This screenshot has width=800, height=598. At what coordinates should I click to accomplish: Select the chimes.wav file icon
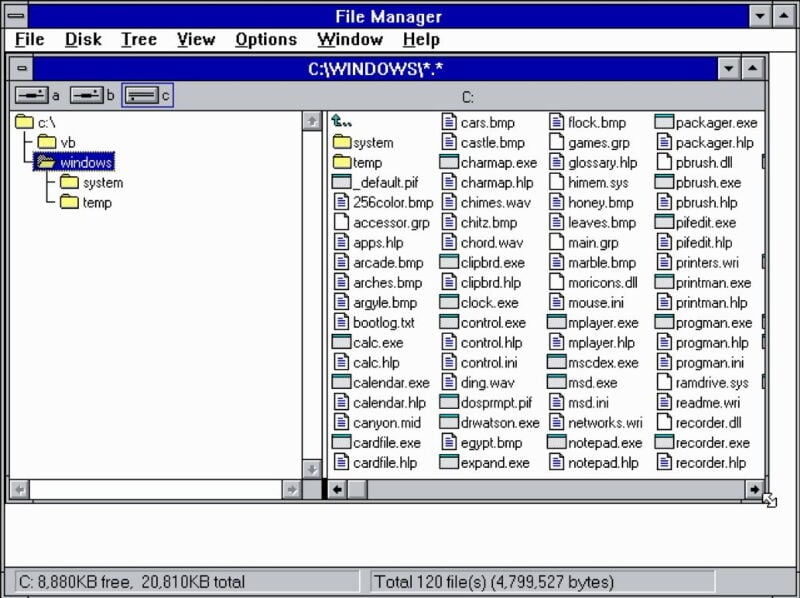(x=449, y=202)
